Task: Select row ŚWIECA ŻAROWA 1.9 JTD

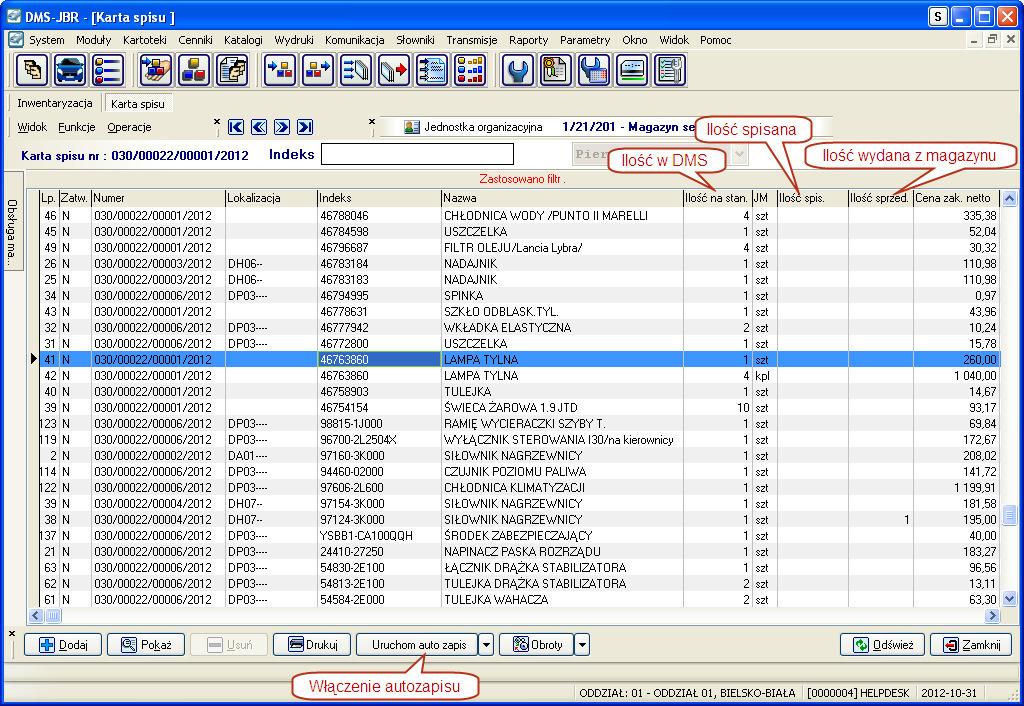Action: [519, 408]
